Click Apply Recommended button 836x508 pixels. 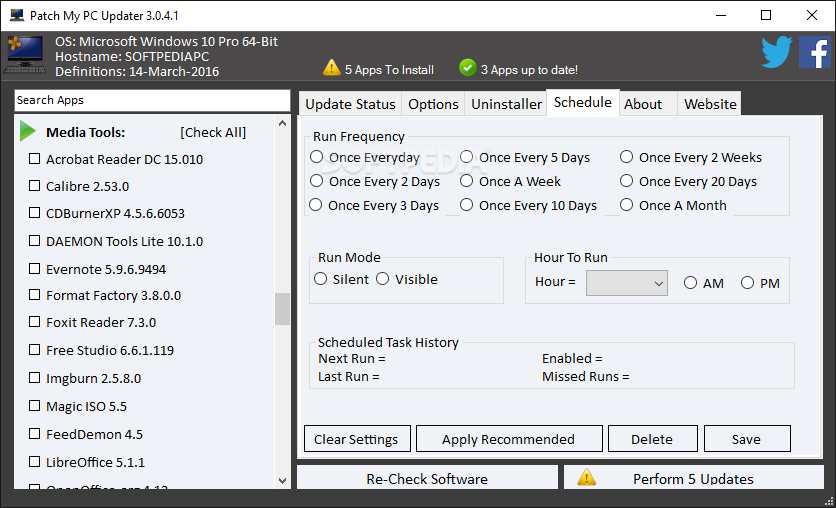tap(509, 439)
